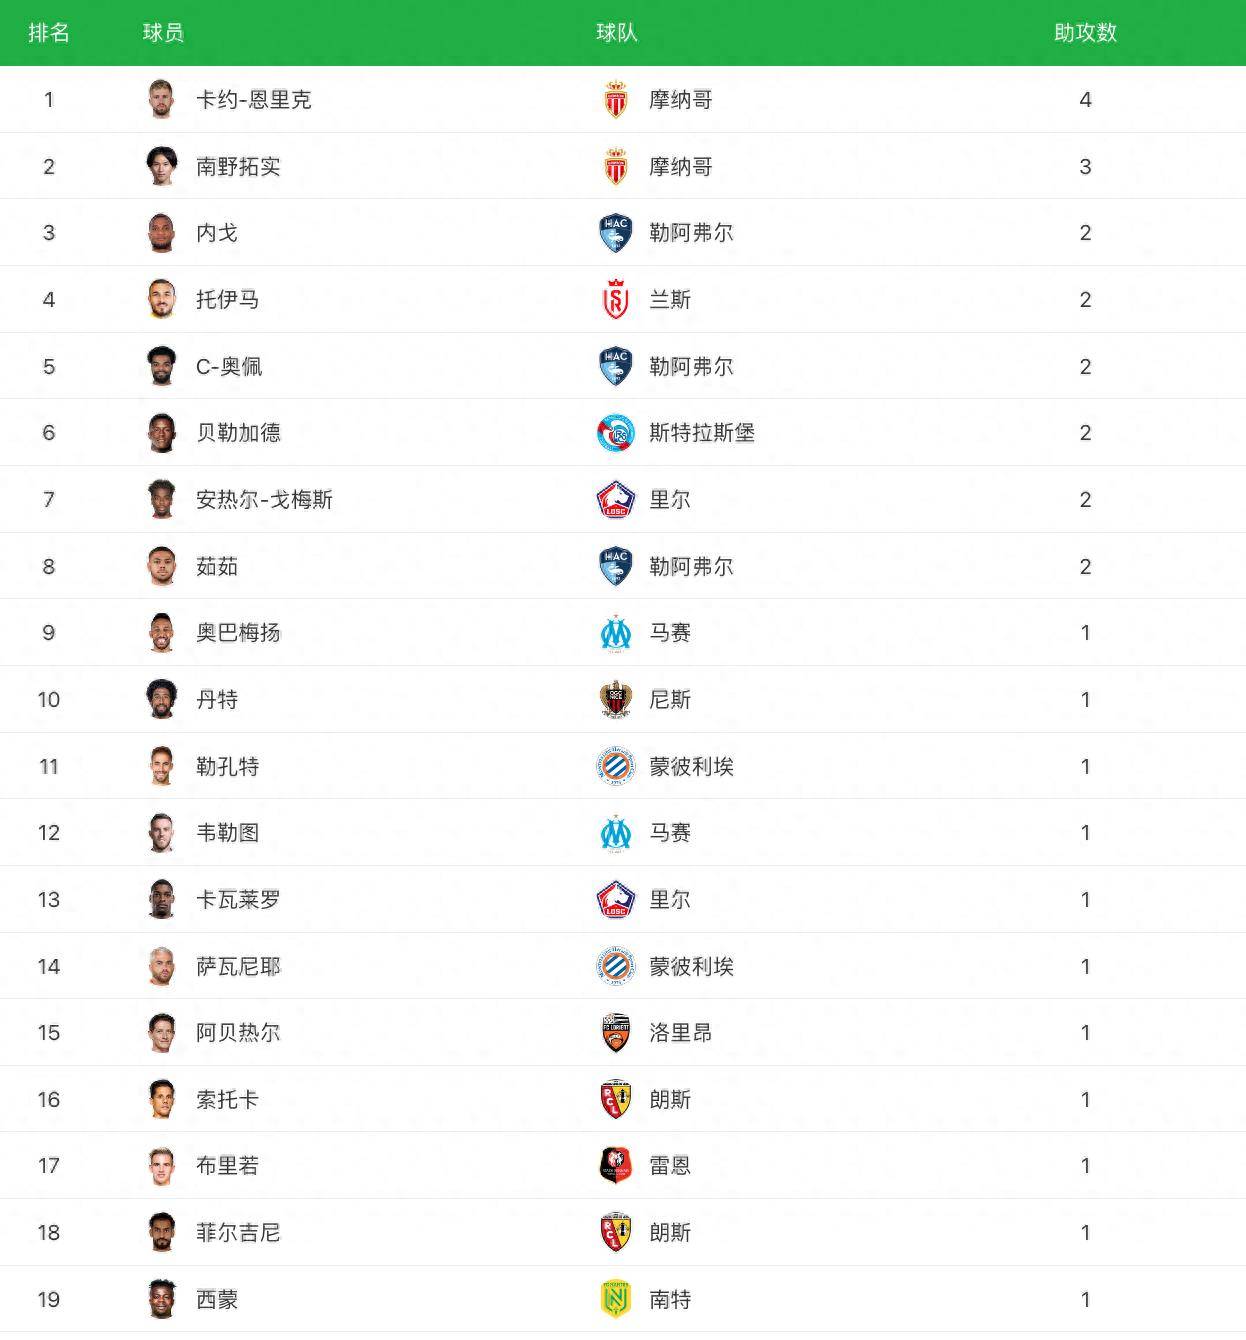The width and height of the screenshot is (1246, 1340).
Task: Click the Reims club crest beside 托伊马
Action: (616, 299)
